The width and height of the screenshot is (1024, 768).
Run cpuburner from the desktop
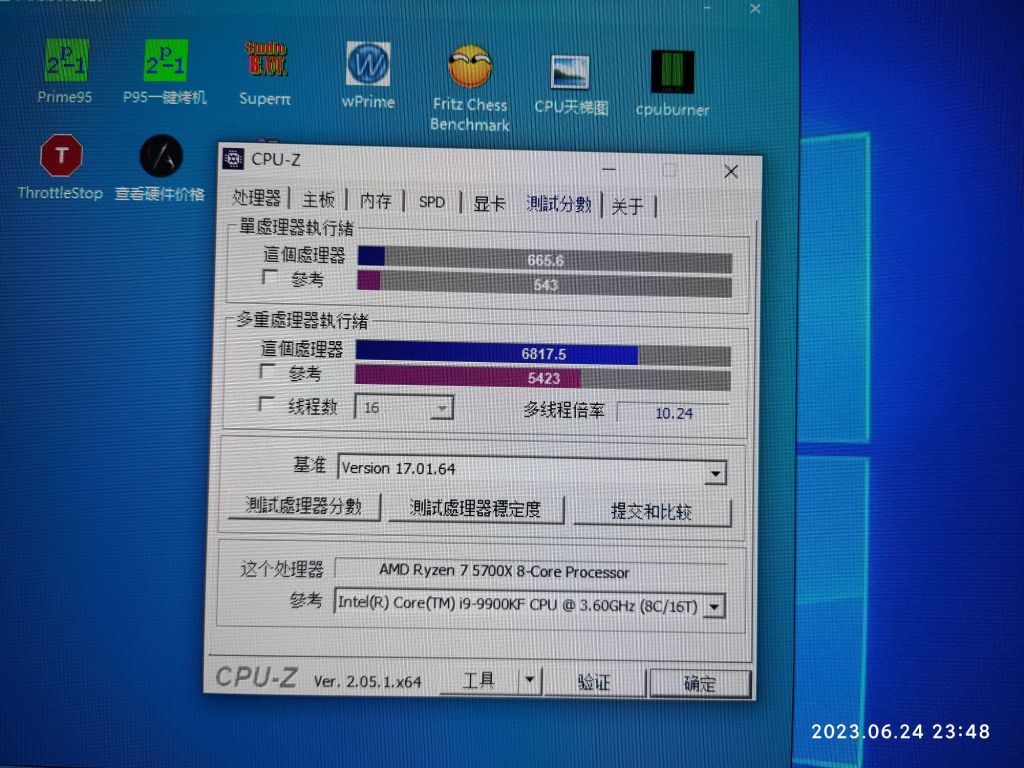671,70
